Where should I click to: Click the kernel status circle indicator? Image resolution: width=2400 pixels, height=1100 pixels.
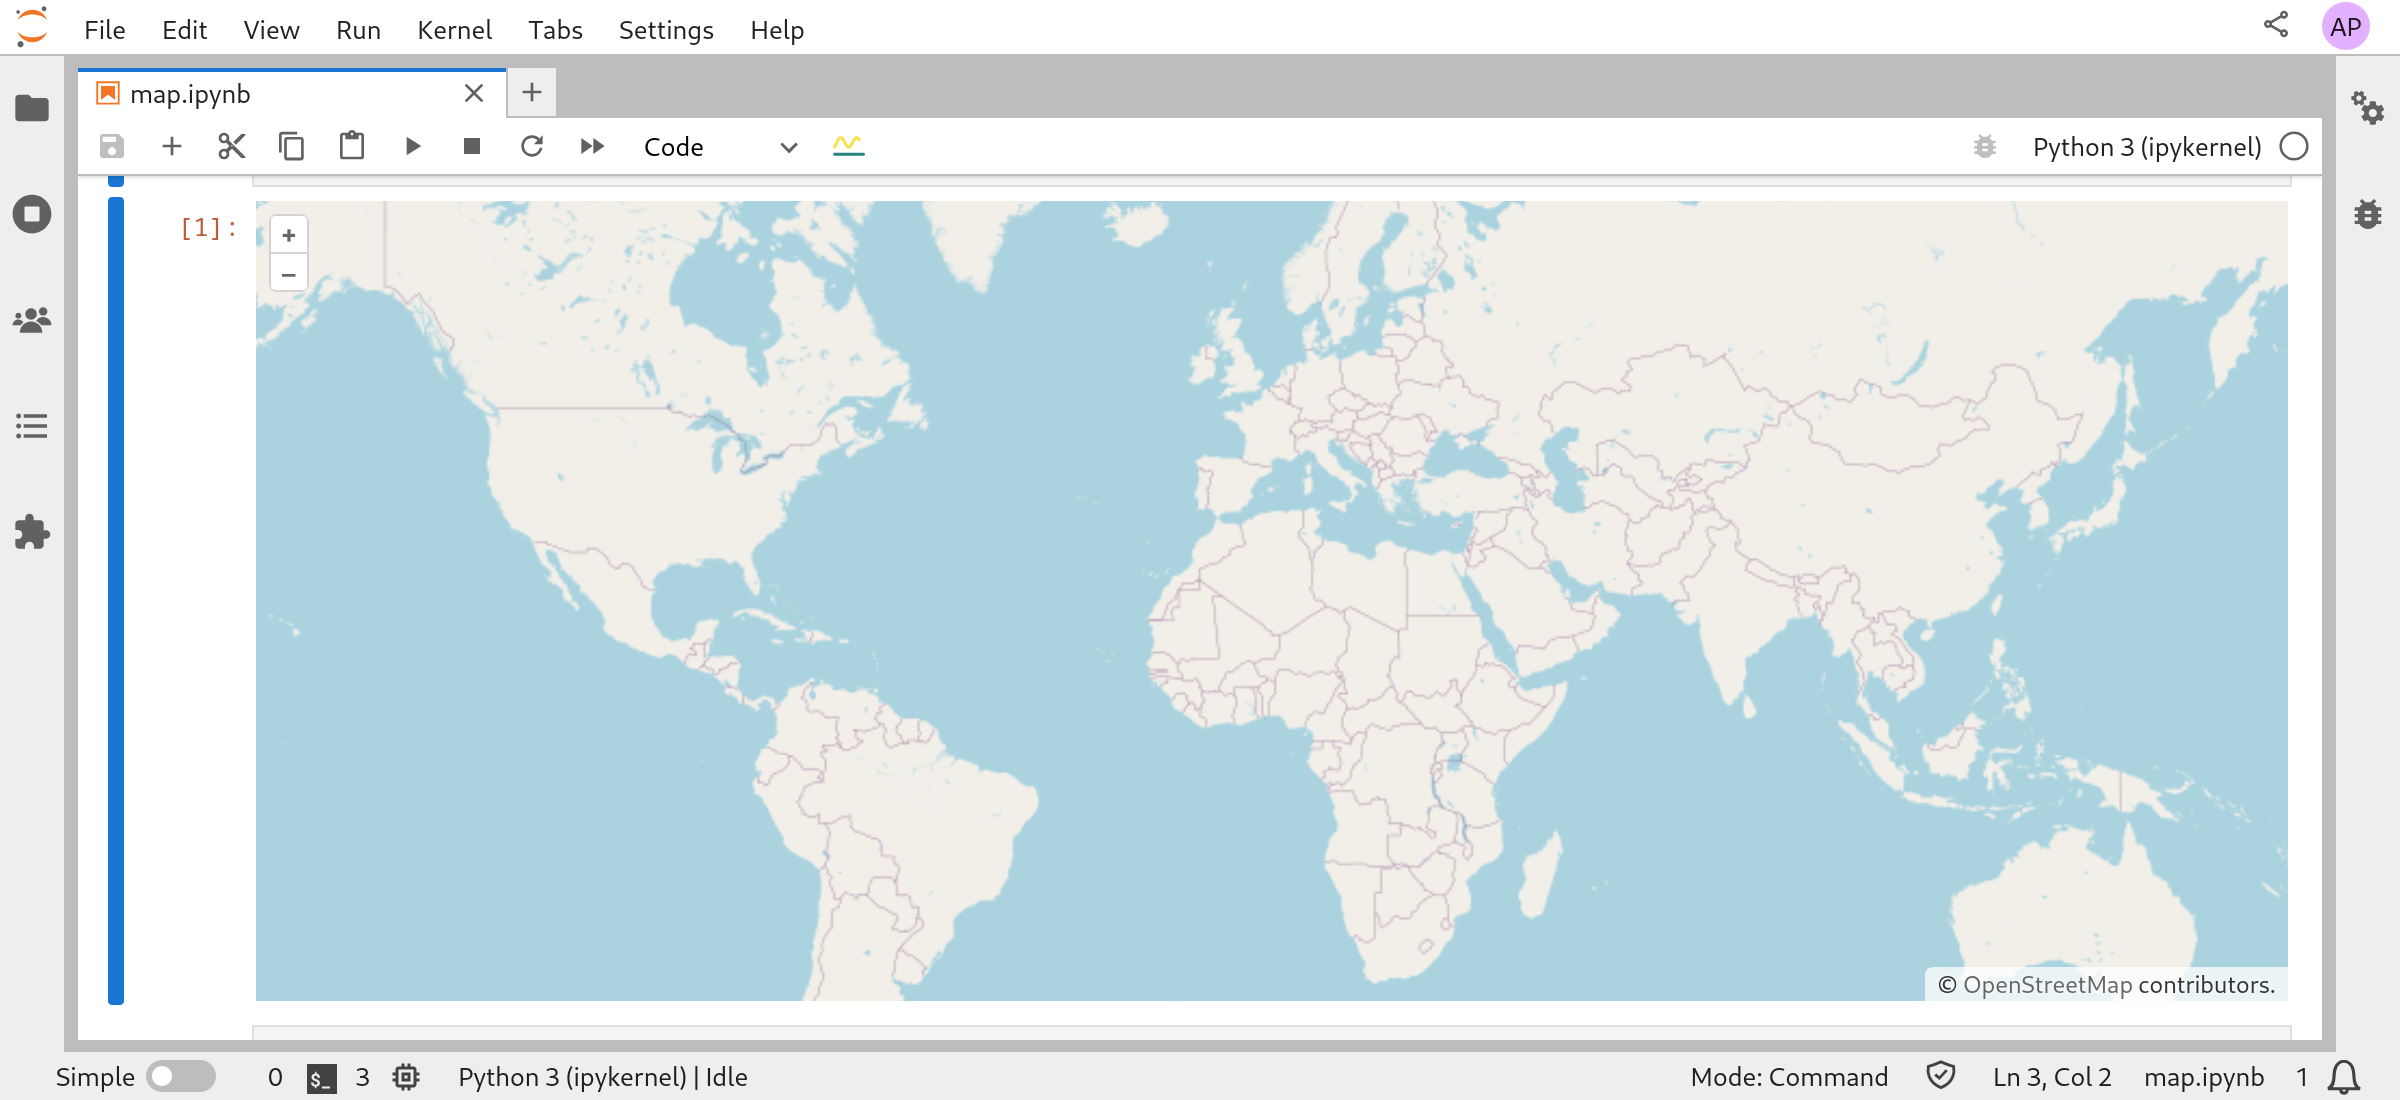(x=2294, y=147)
